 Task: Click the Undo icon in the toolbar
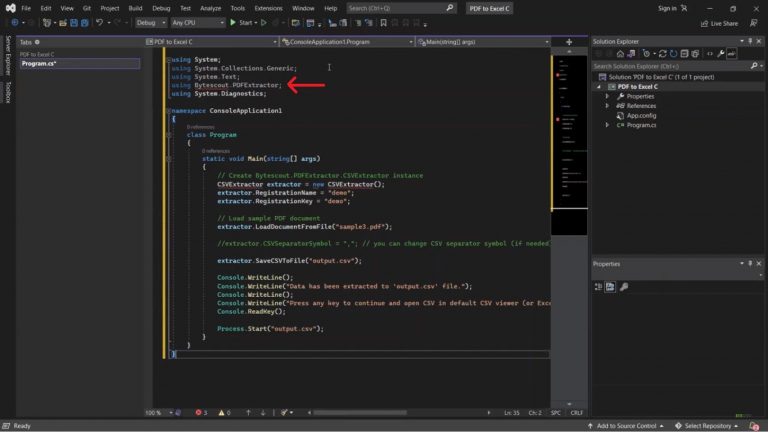click(x=100, y=22)
